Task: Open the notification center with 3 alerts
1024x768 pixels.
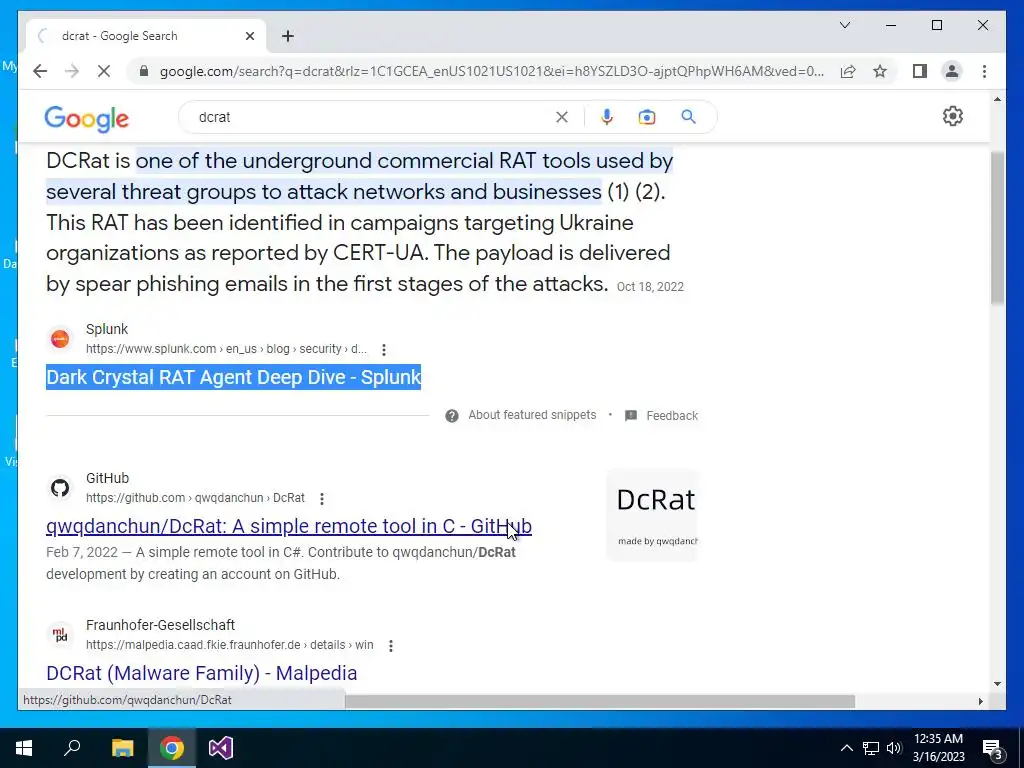Action: 993,749
